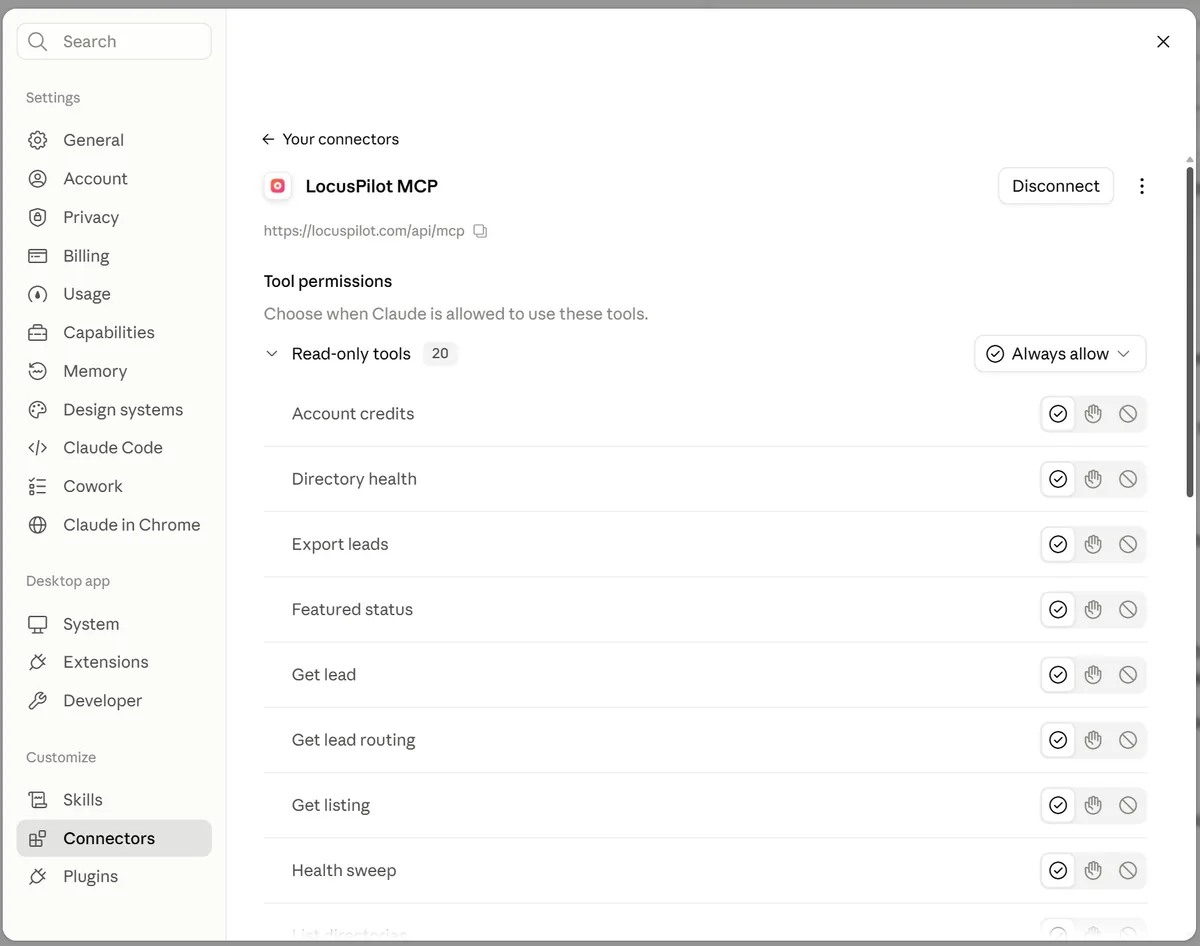The height and width of the screenshot is (946, 1200).
Task: Open Usage settings
Action: click(114, 294)
